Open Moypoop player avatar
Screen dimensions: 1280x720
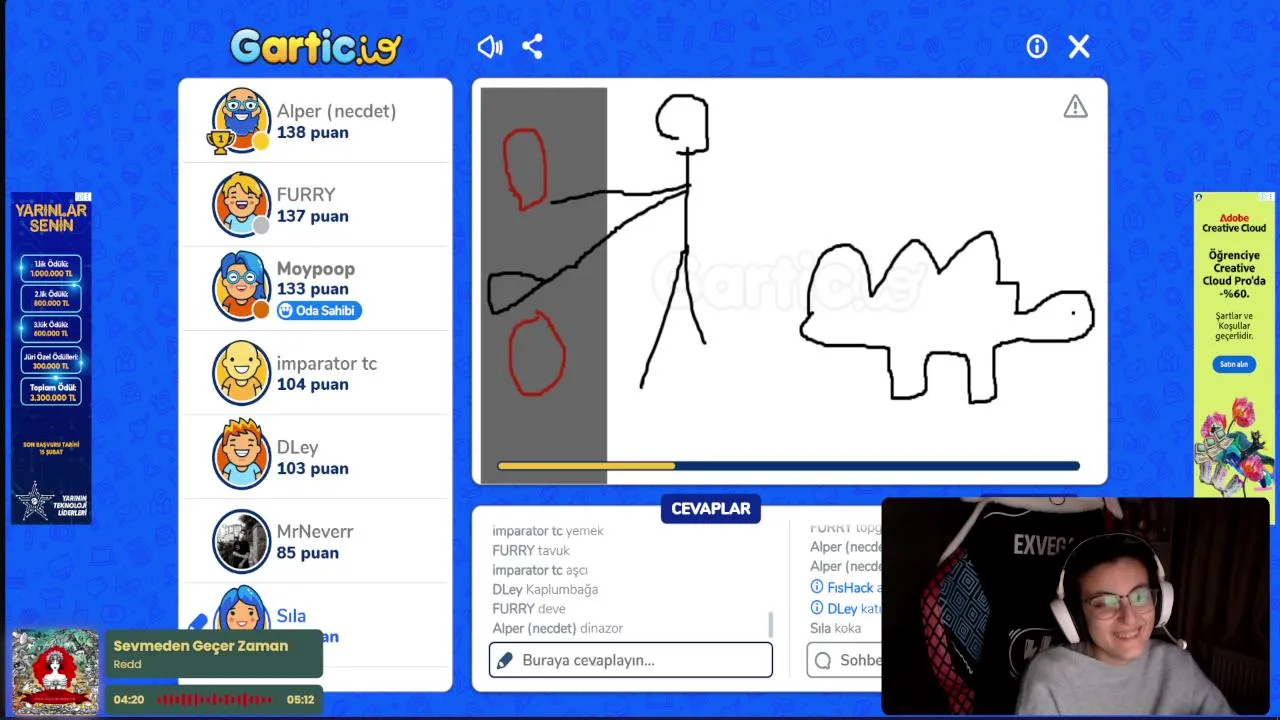[241, 287]
